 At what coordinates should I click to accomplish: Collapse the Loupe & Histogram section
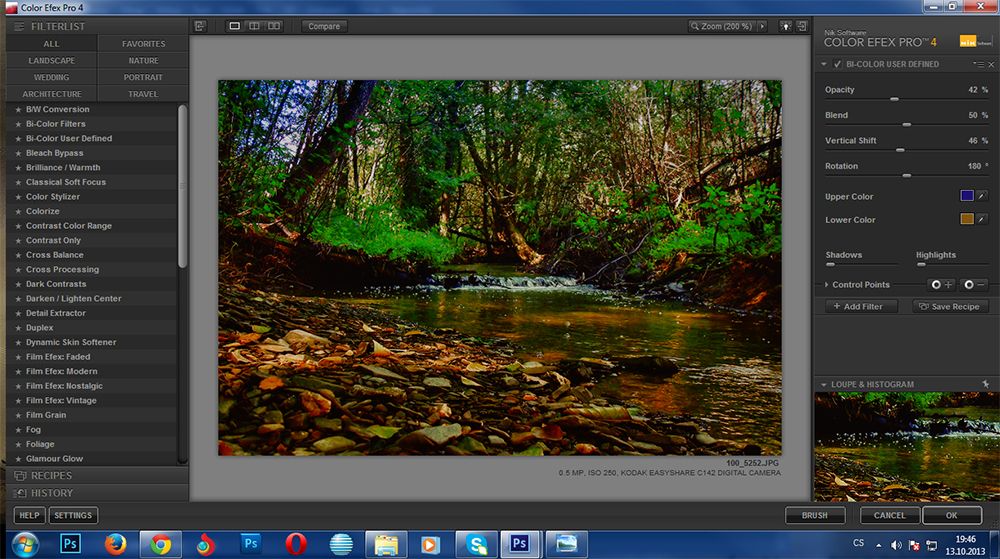823,384
